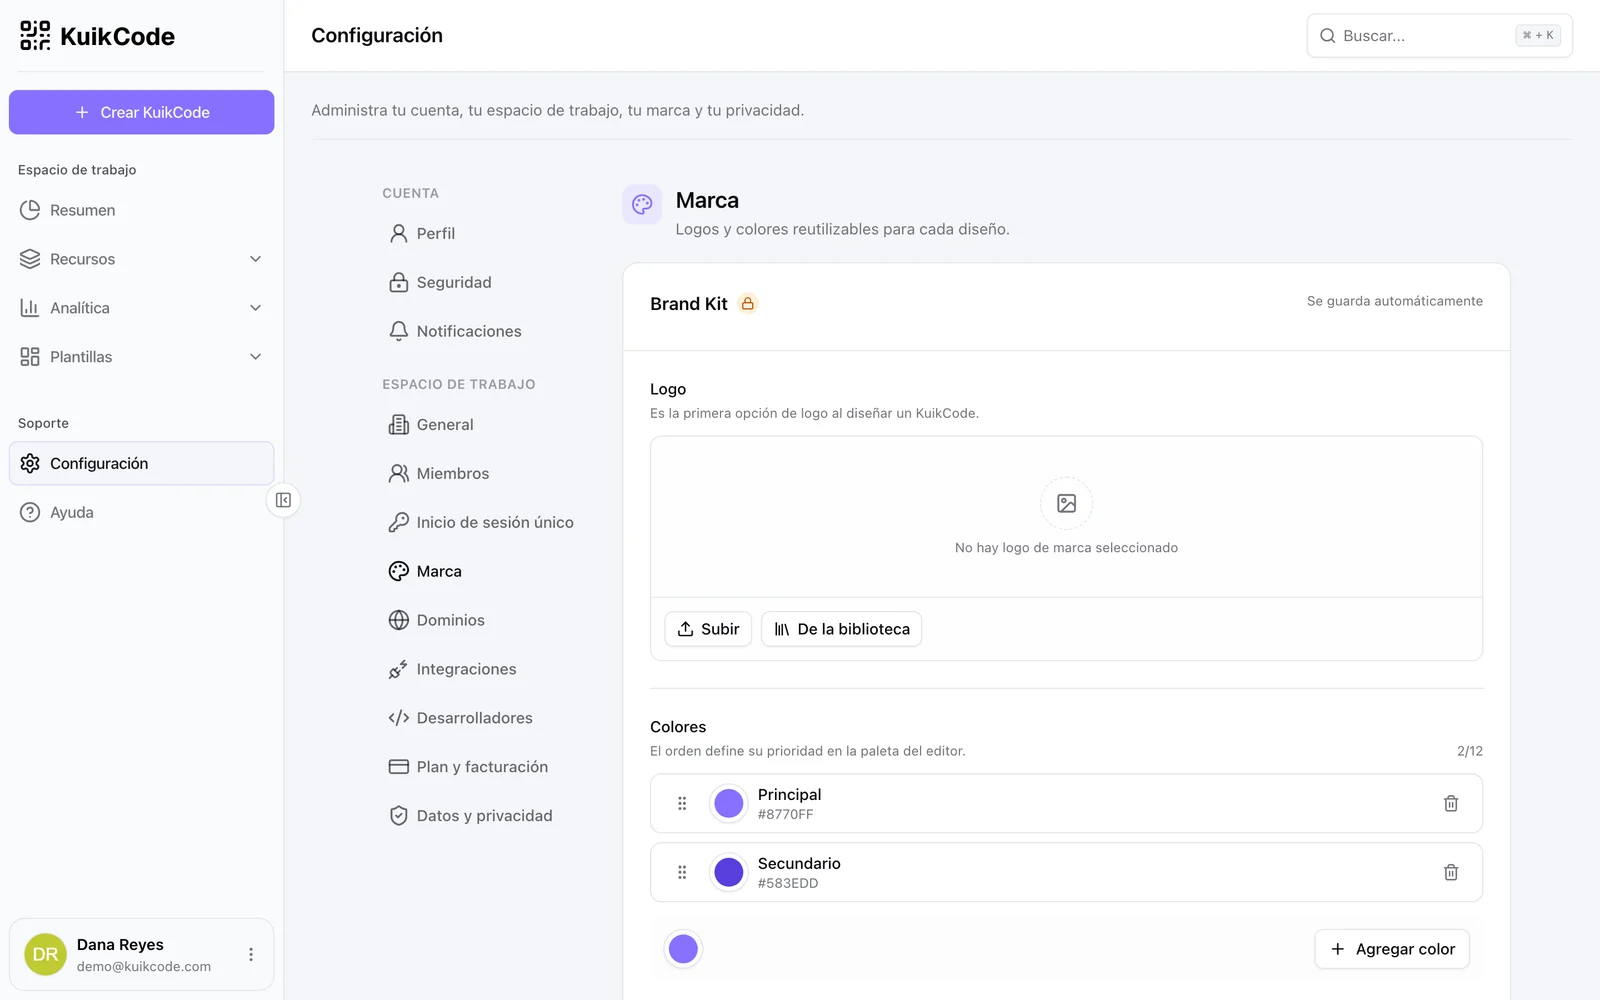Click the DR user avatar
Viewport: 1600px width, 1000px height.
pos(45,955)
